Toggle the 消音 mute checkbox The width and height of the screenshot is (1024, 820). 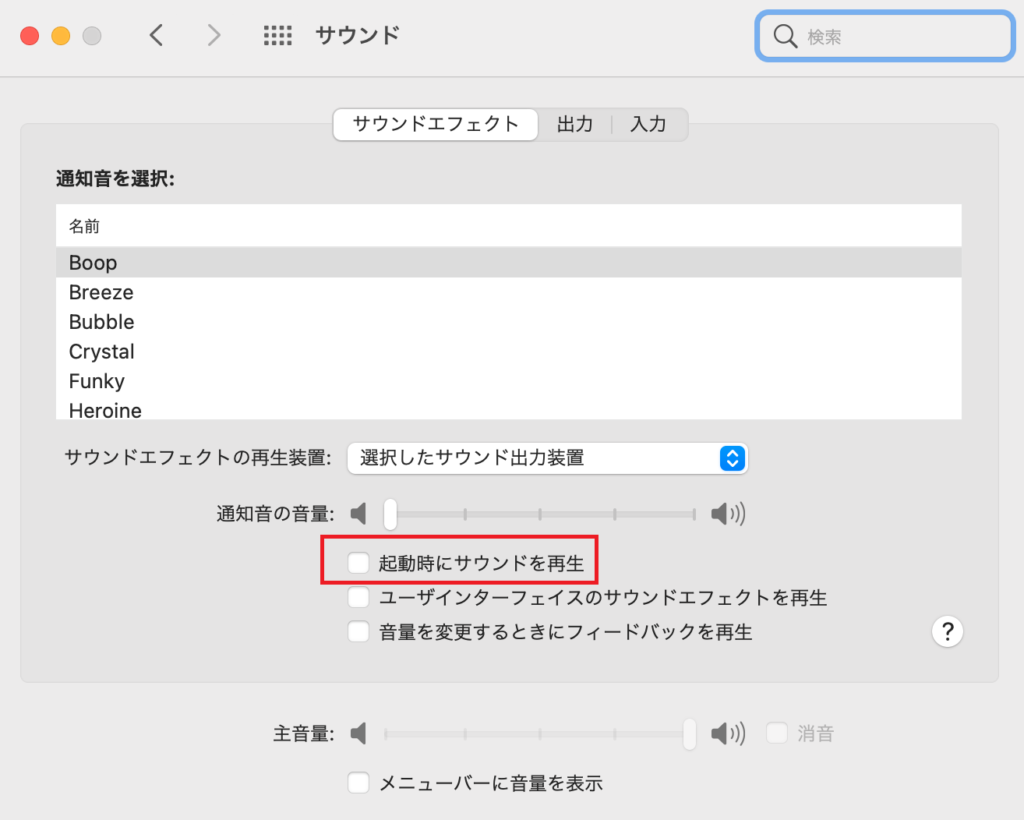pos(776,733)
